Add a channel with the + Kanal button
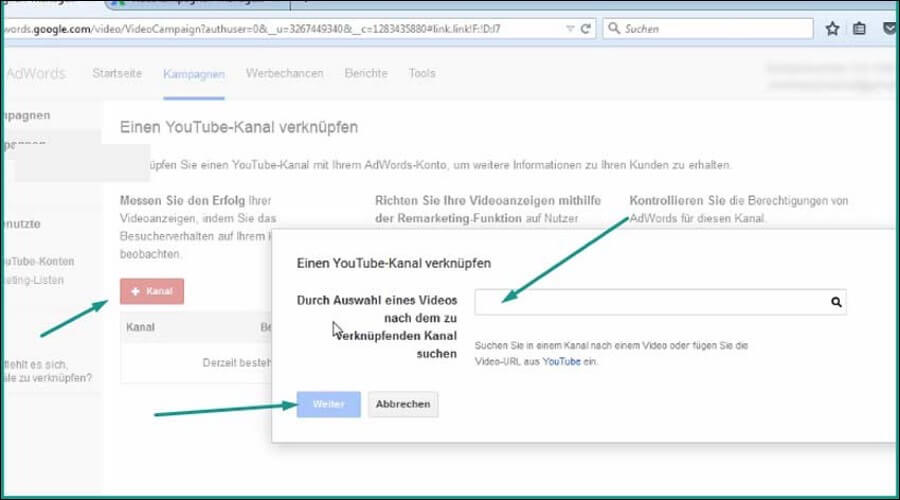Viewport: 900px width, 500px height. [x=152, y=291]
